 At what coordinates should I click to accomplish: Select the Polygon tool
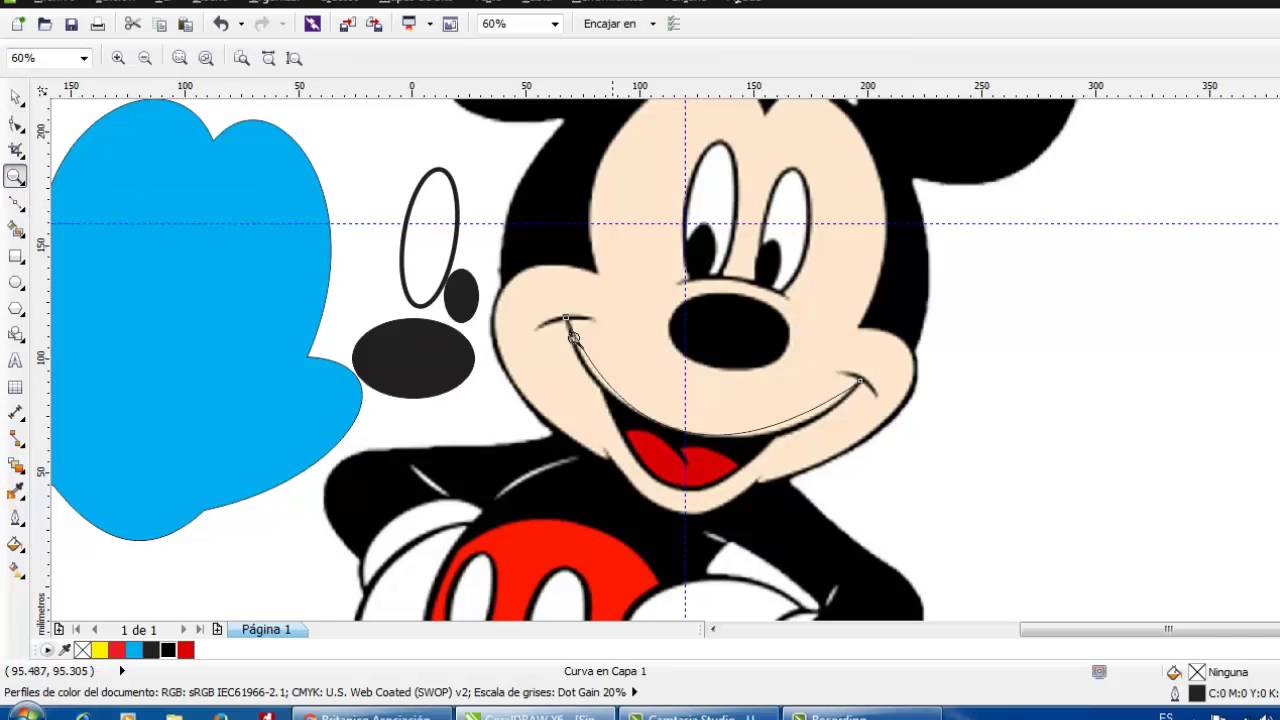16,308
